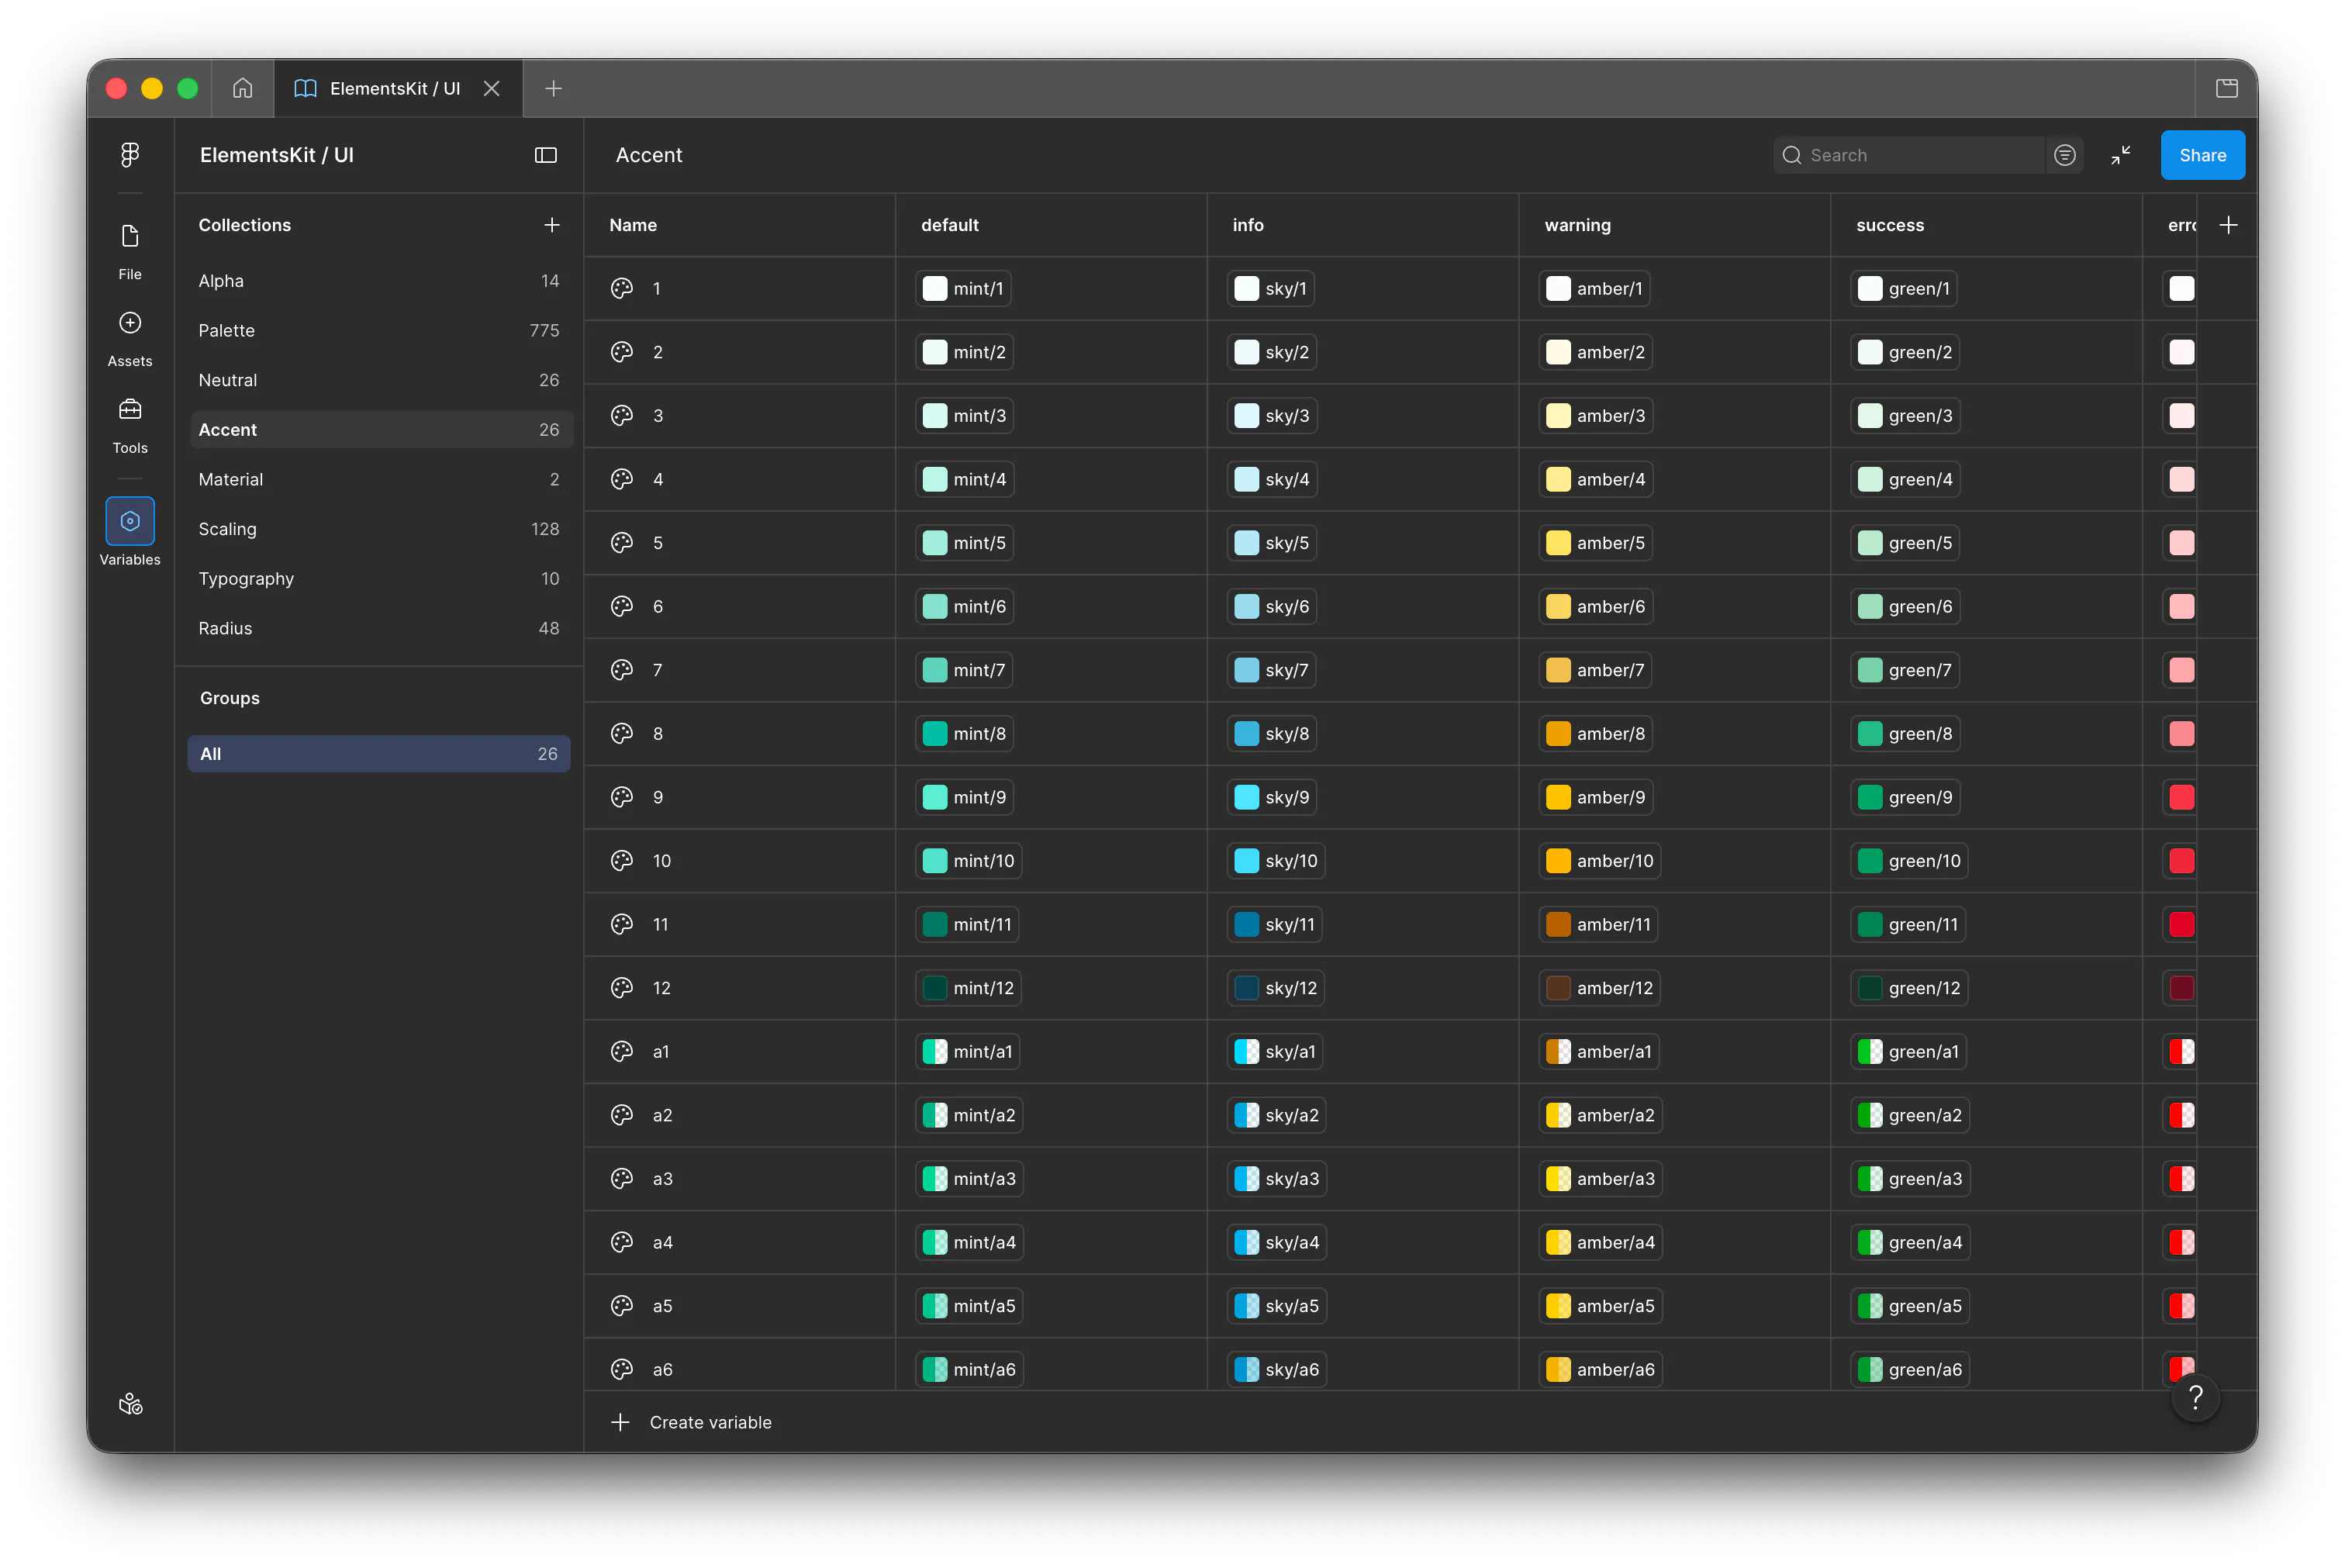Click the error swatch in row 9
The width and height of the screenshot is (2345, 1568).
(2181, 797)
